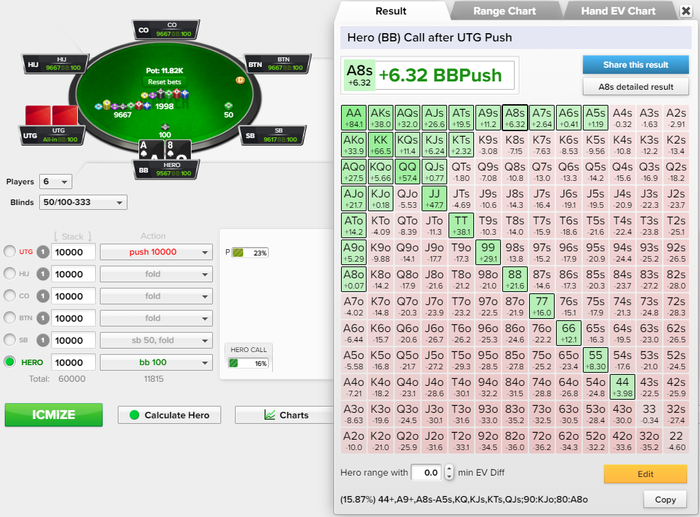Select the A2s cell in range chart
The height and width of the screenshot is (517, 700).
(x=676, y=117)
